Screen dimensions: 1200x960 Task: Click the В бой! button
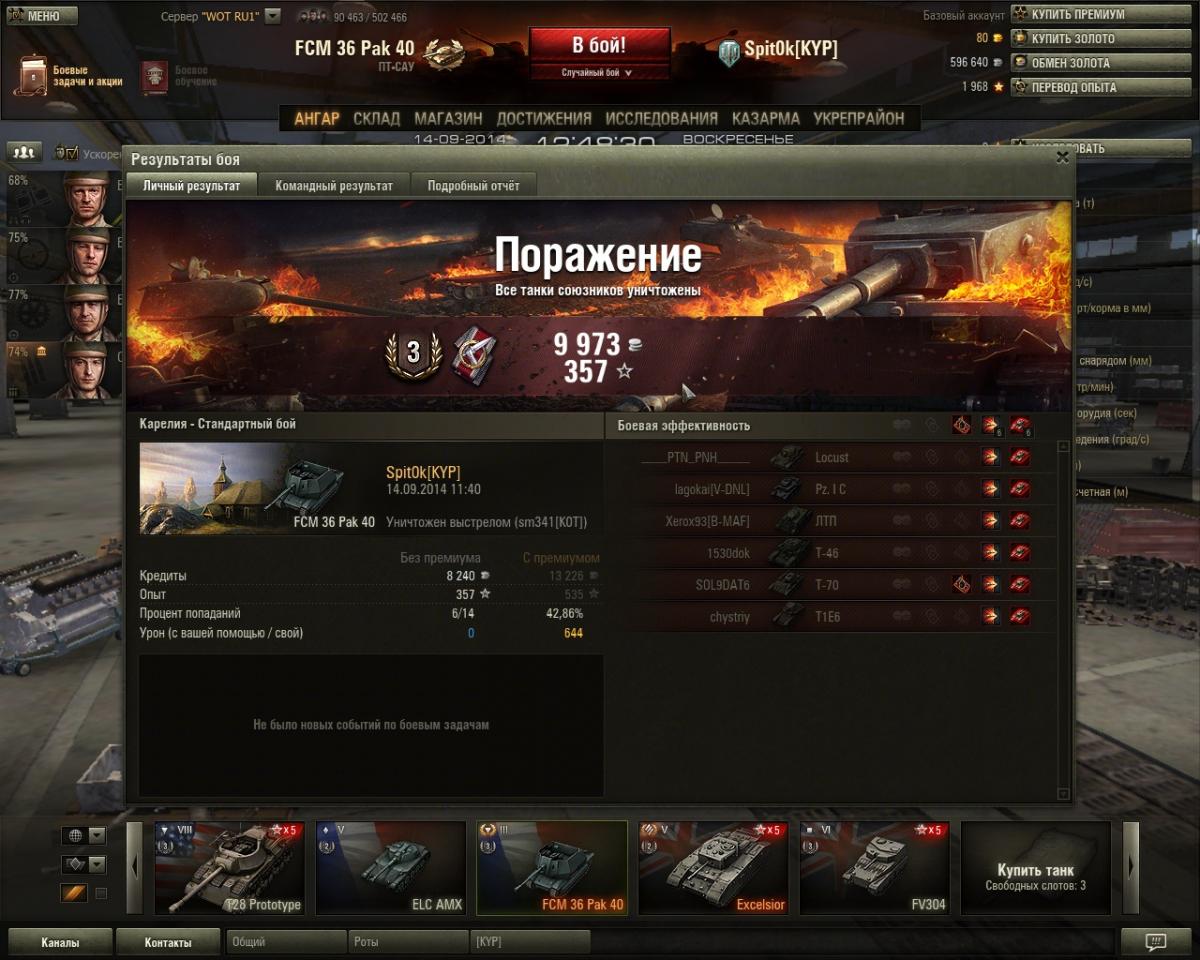(599, 46)
